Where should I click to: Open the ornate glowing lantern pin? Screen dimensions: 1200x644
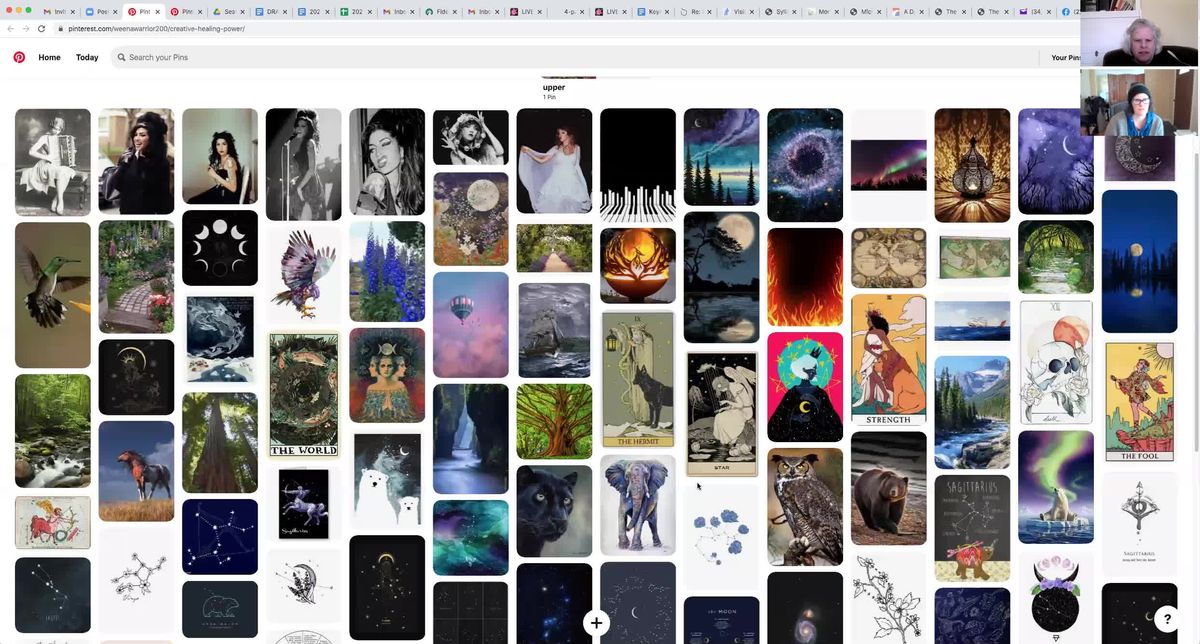[x=972, y=165]
